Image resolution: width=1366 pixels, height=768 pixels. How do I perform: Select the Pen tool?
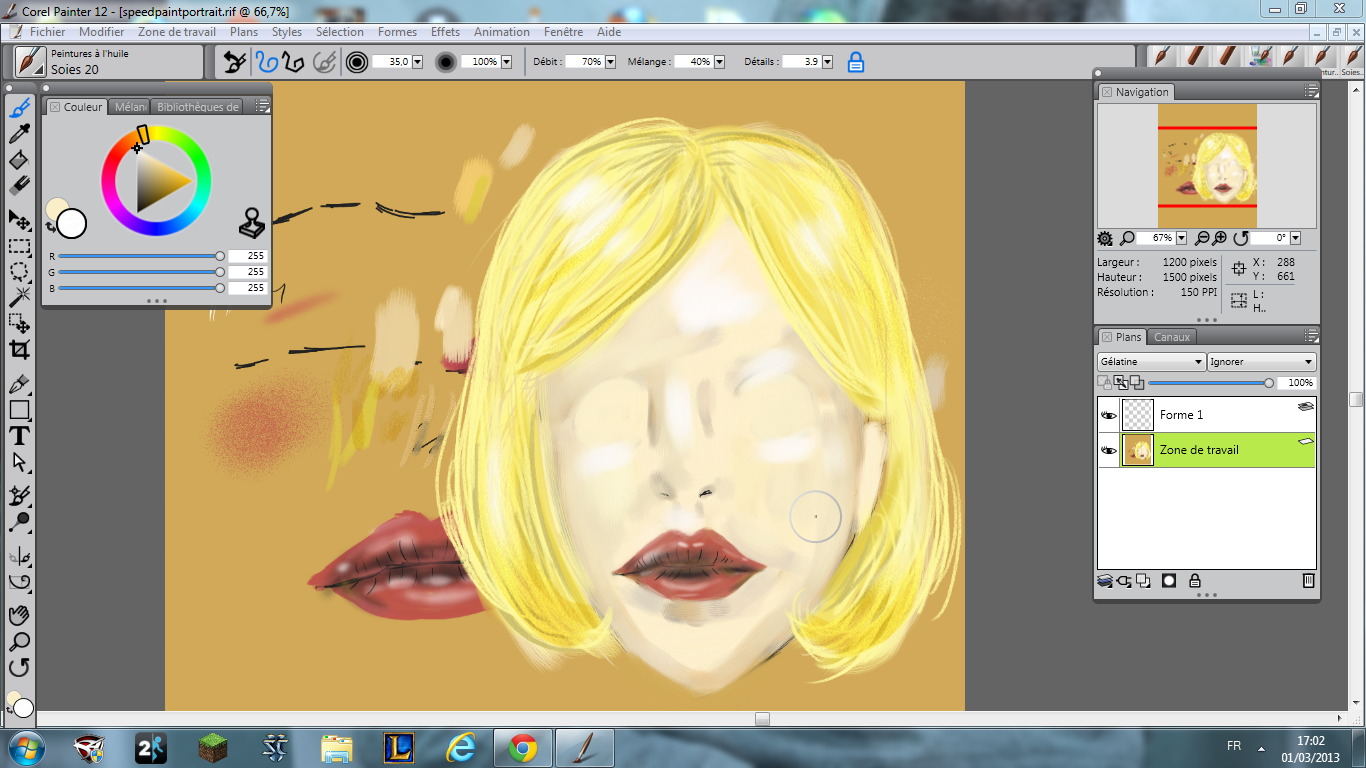pyautogui.click(x=19, y=384)
